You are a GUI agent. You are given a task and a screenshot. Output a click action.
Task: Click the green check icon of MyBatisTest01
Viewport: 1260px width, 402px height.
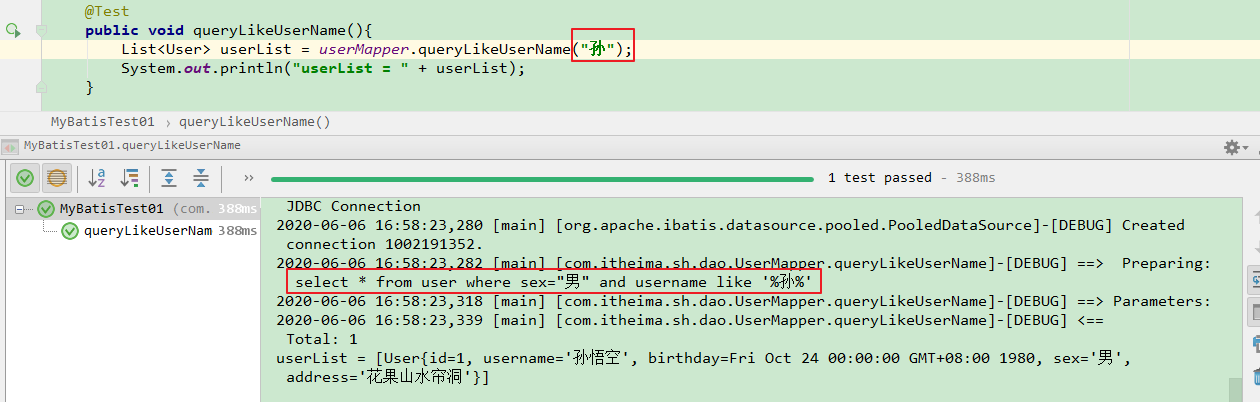46,209
